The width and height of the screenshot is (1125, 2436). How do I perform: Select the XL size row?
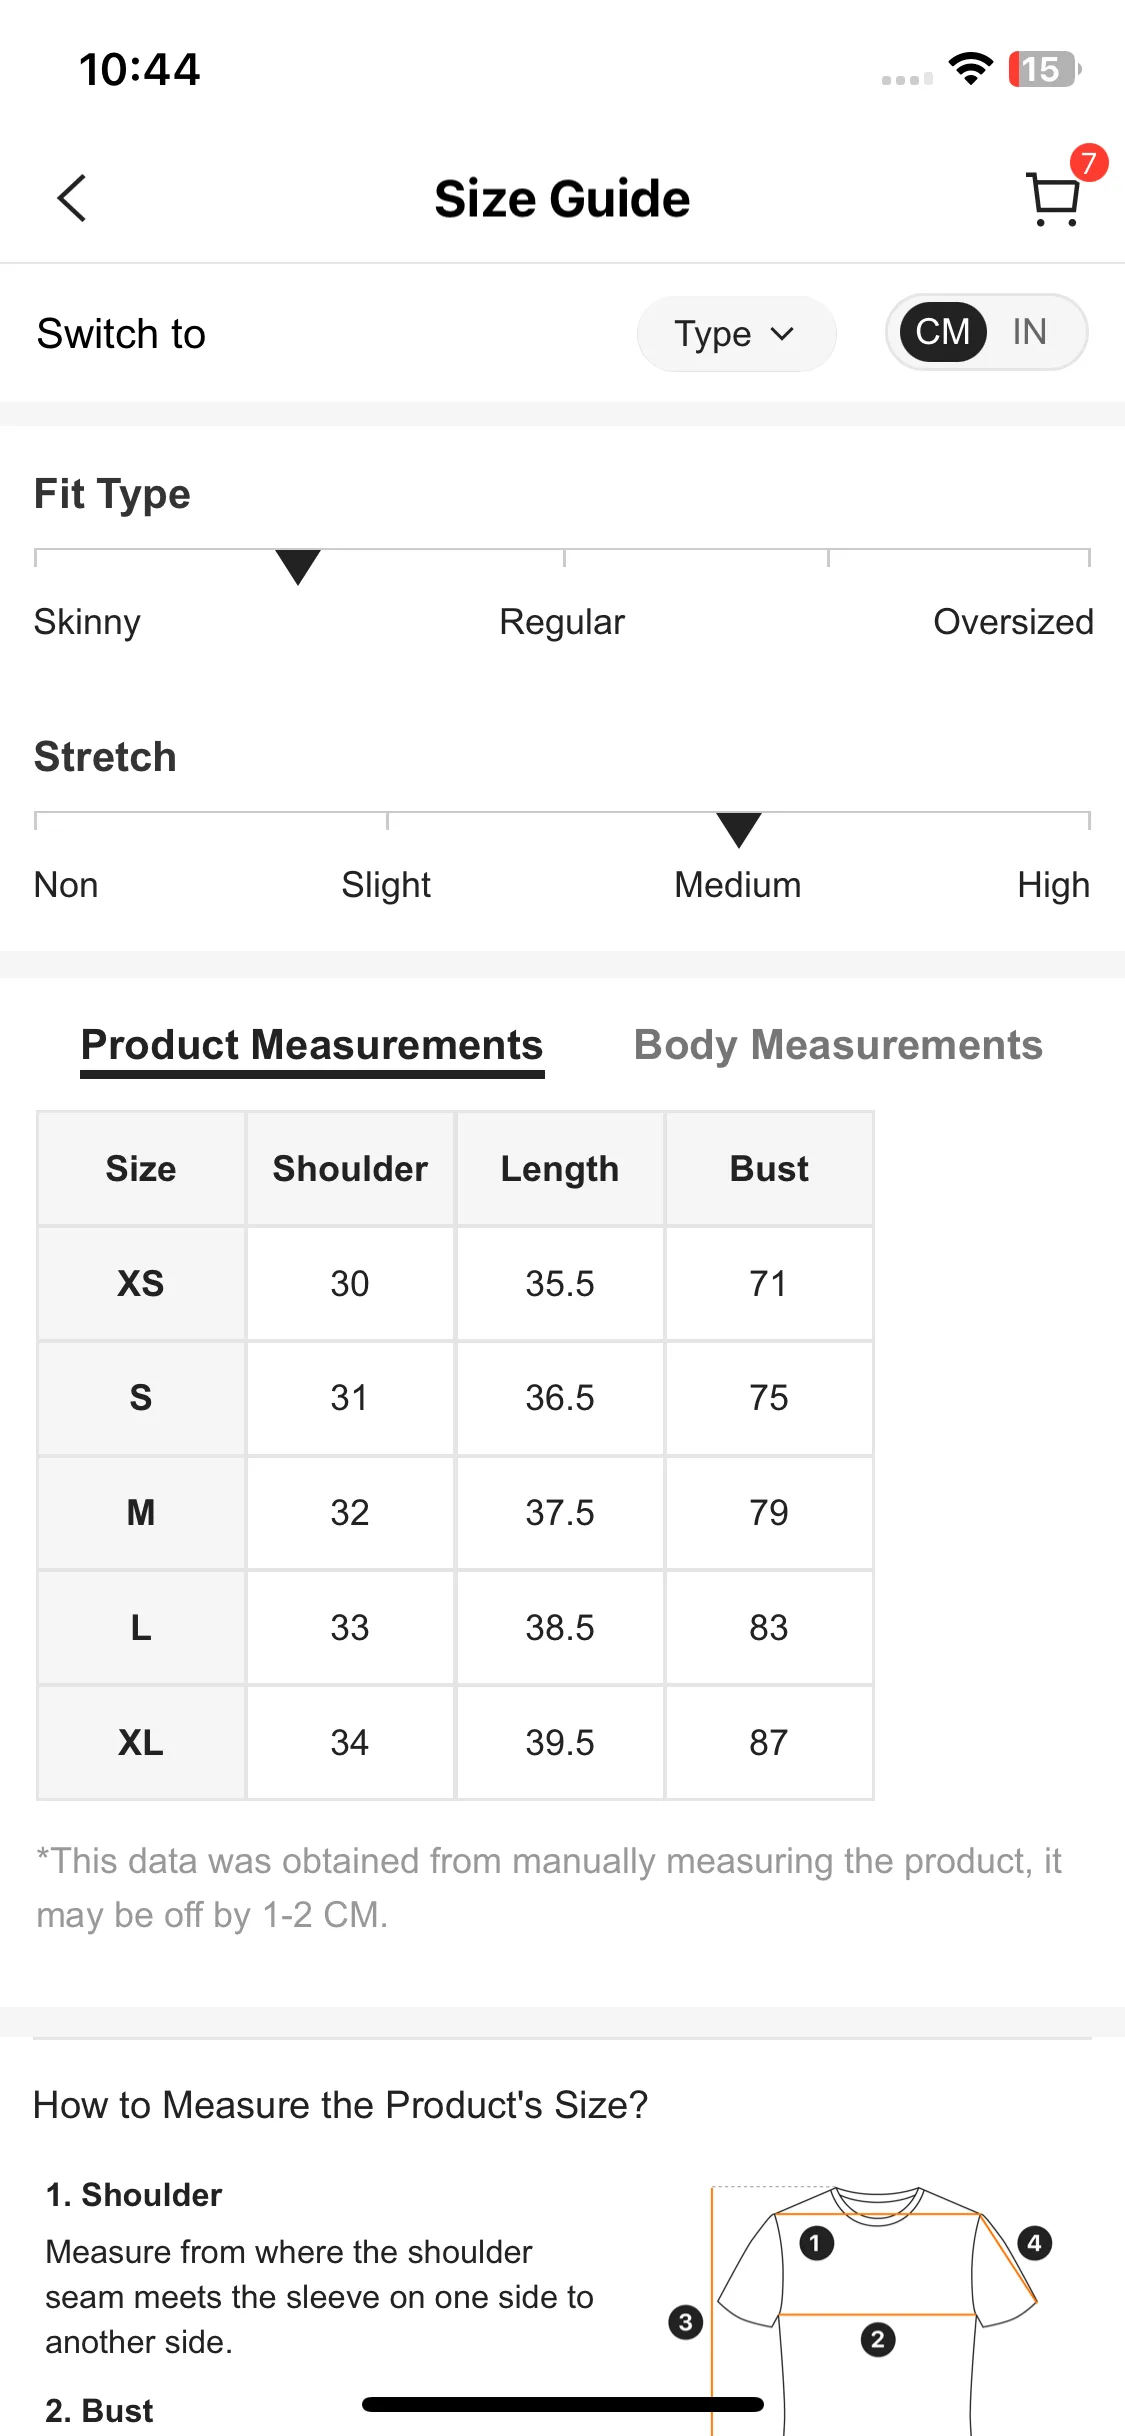455,1742
